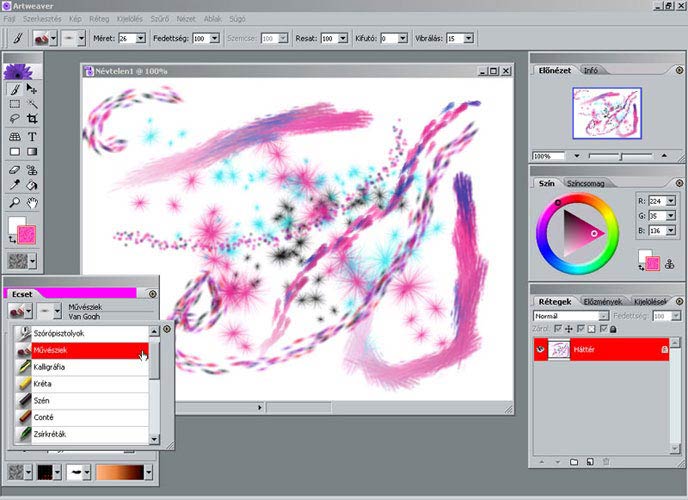Viewport: 688px width, 500px height.
Task: Choose the Magic Wand tool
Action: (x=32, y=103)
